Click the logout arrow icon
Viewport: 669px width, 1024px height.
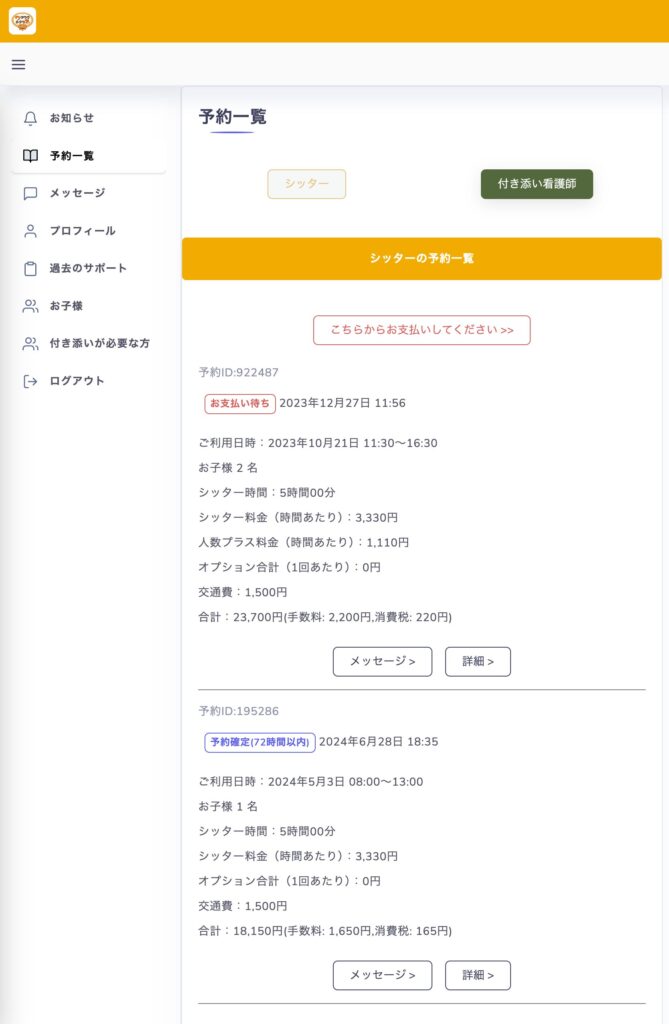[x=30, y=381]
